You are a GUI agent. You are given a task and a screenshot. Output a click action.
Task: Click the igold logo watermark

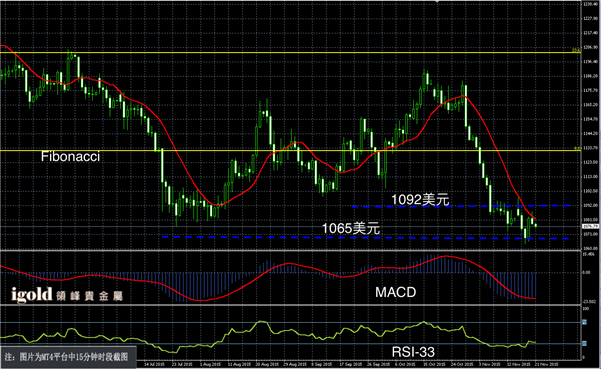tap(67, 294)
